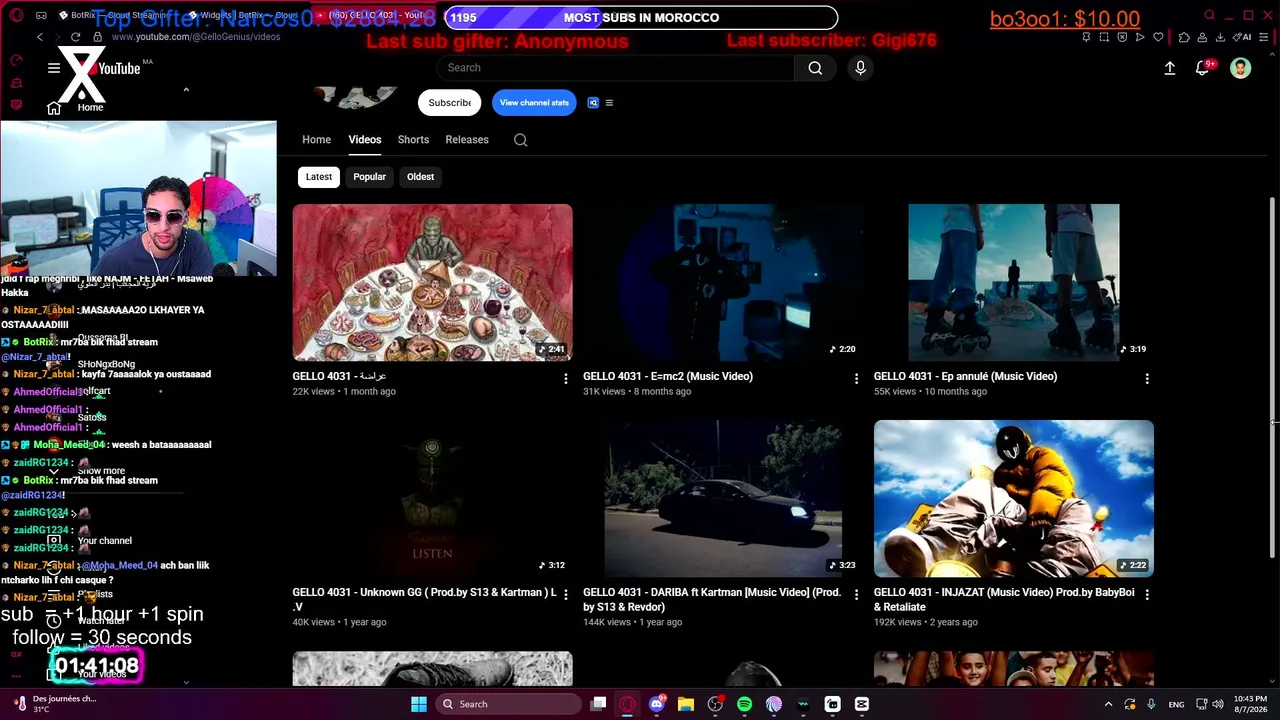Go back with the browser back arrow
The height and width of the screenshot is (720, 1280).
pyautogui.click(x=40, y=37)
